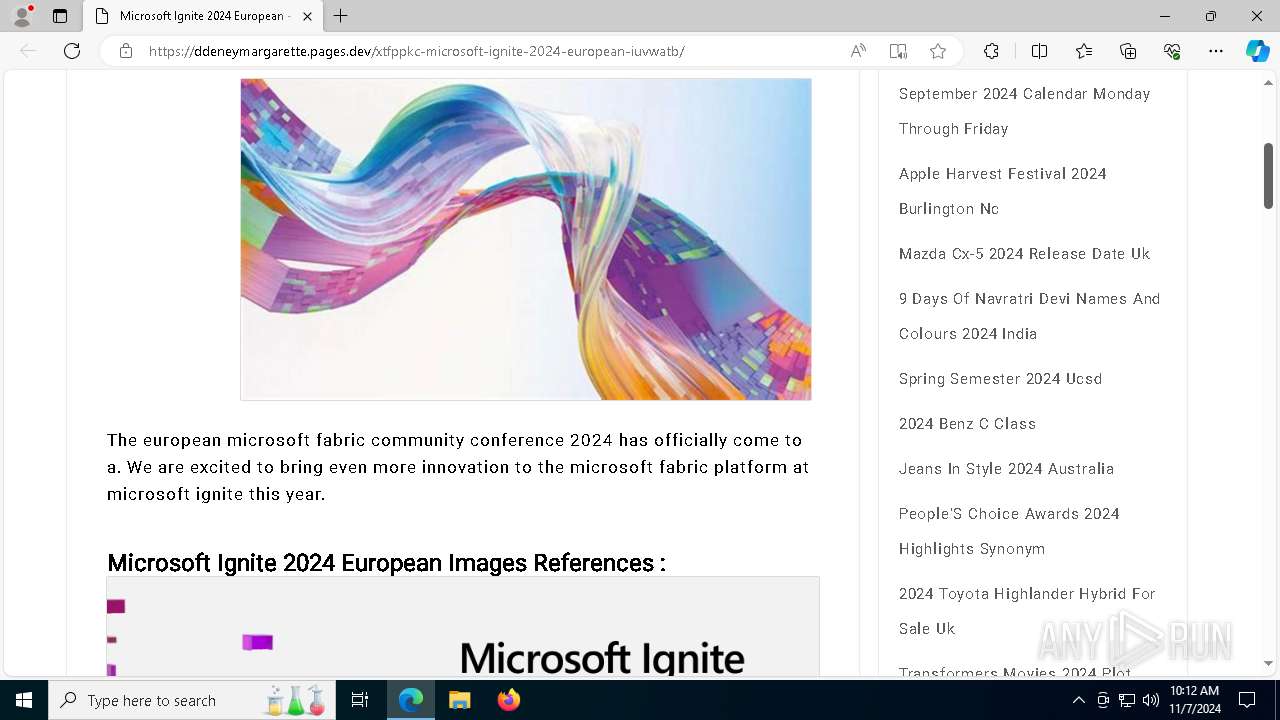The image size is (1280, 720).
Task: Switch to Microsoft Edge taskbar icon
Action: tap(411, 700)
